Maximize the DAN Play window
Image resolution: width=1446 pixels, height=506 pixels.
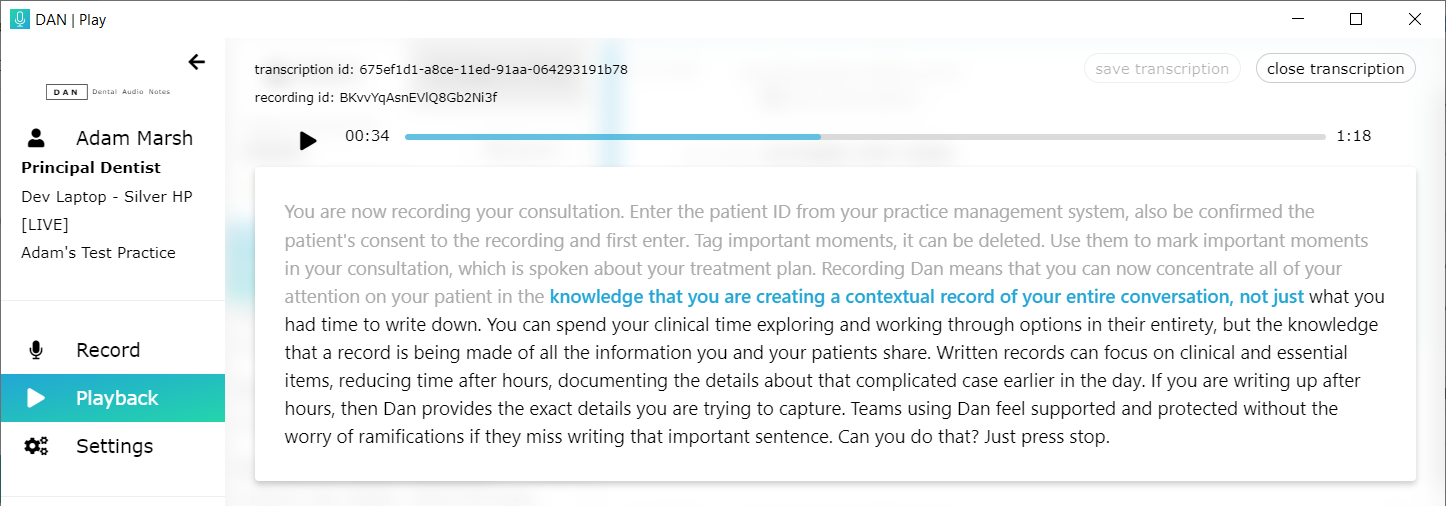tap(1356, 19)
